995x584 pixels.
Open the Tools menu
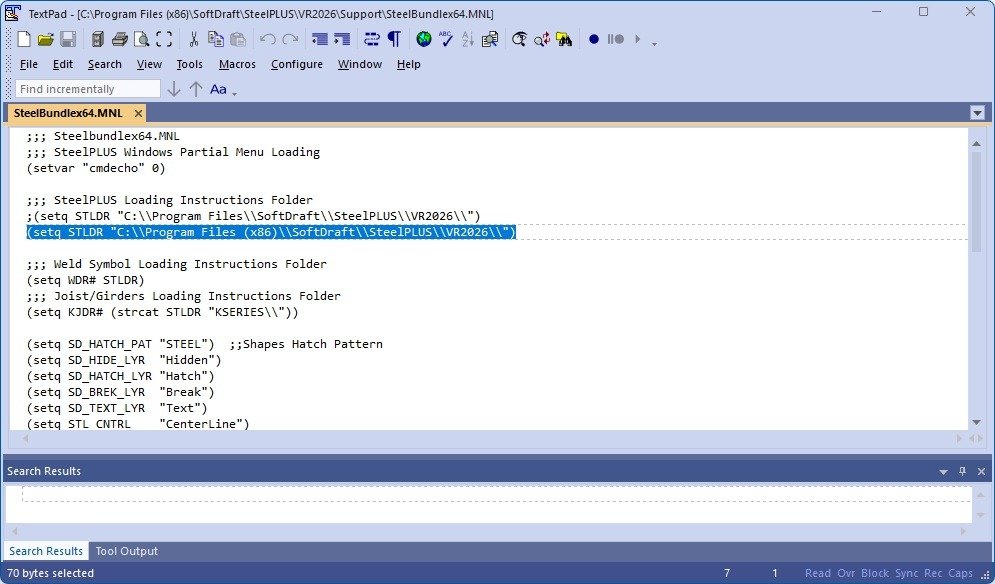[x=189, y=64]
